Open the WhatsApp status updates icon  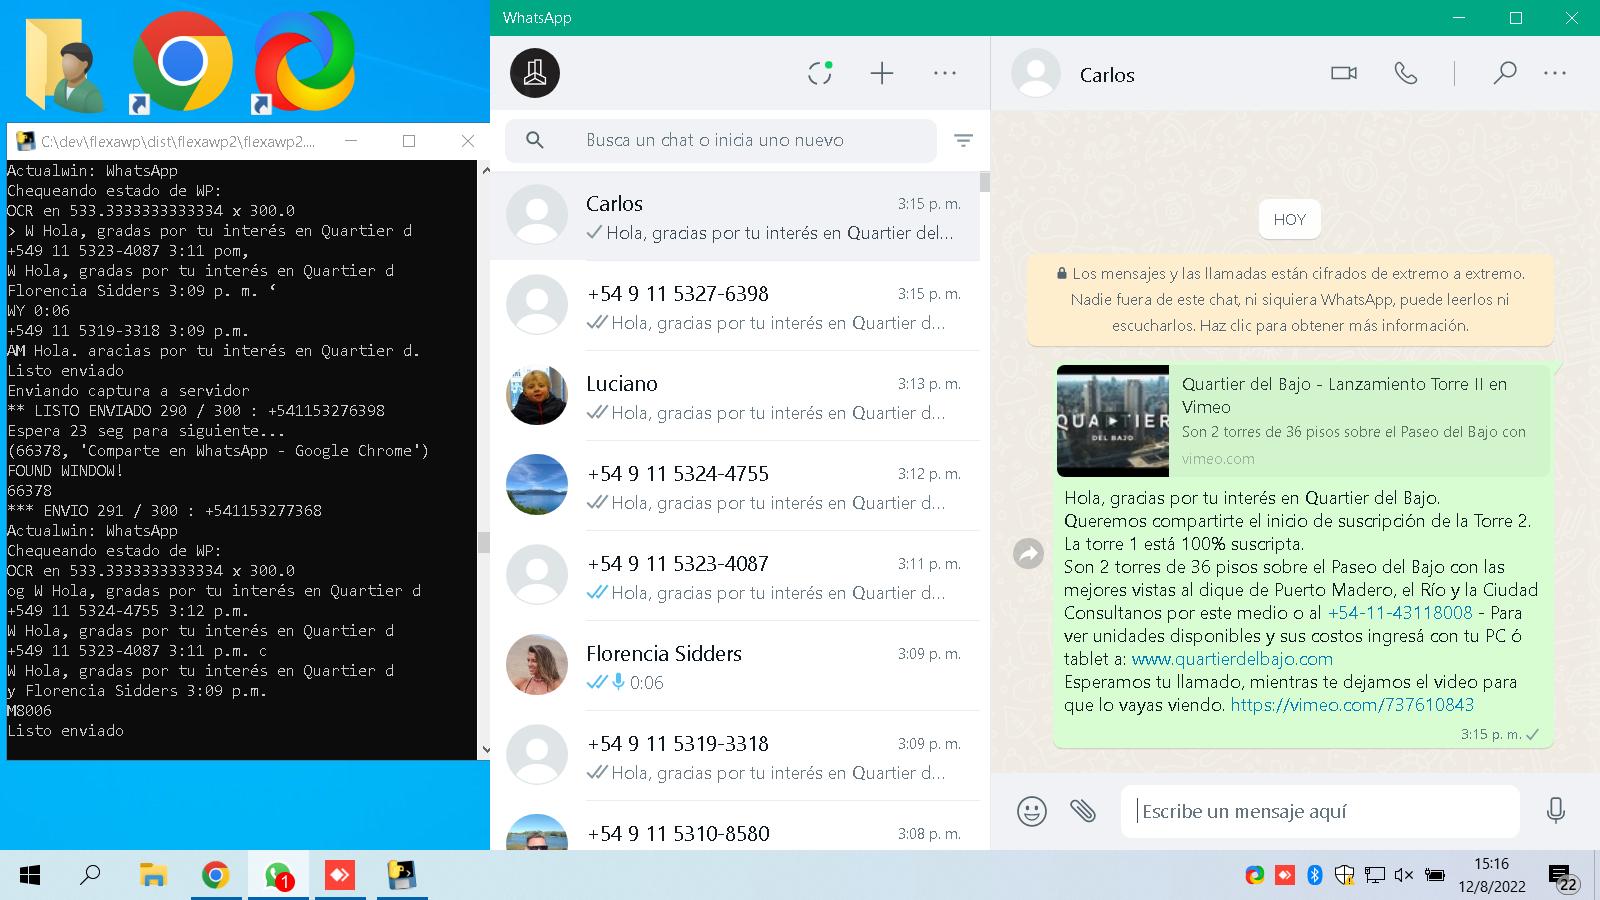[820, 73]
